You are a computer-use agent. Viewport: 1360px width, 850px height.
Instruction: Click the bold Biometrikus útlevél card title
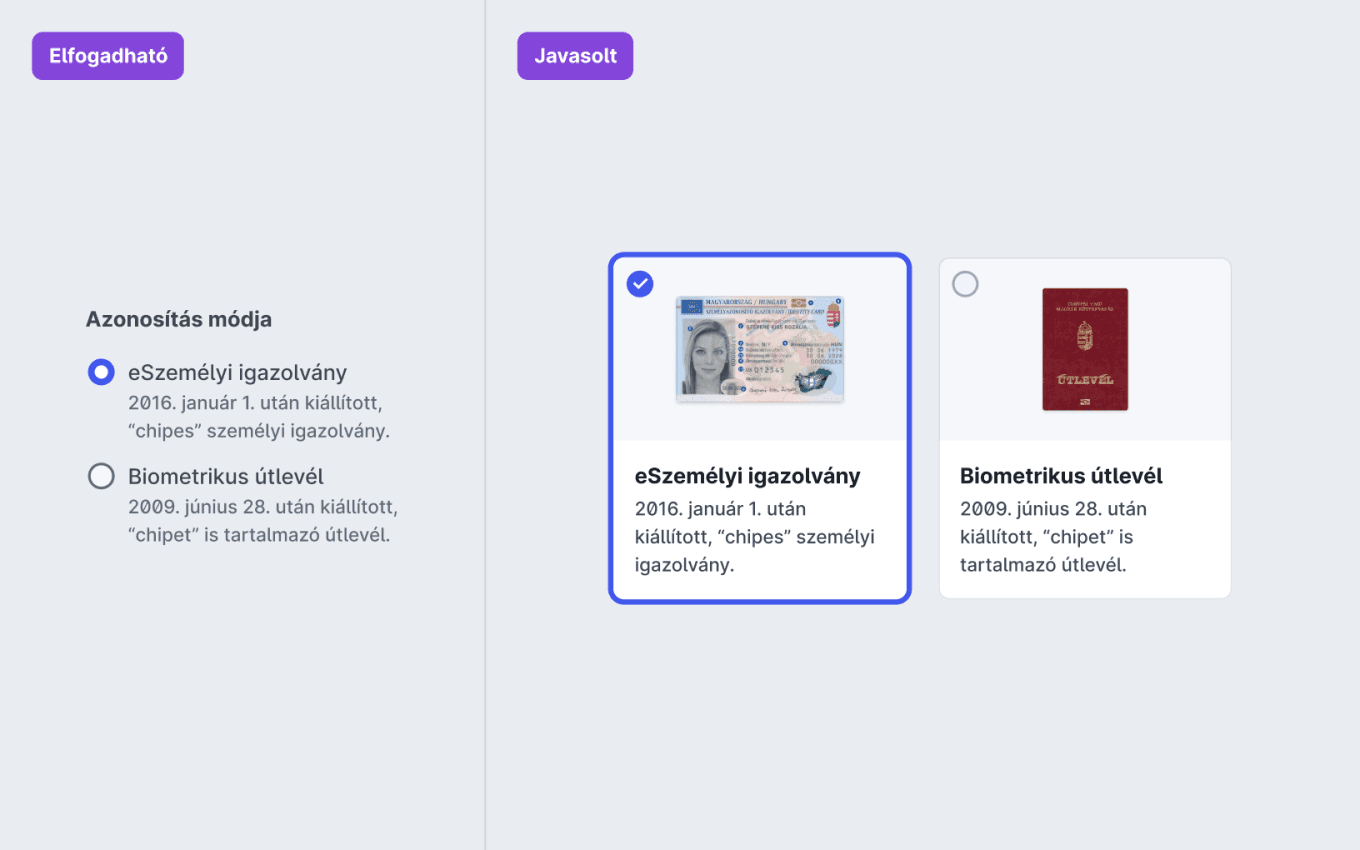tap(1061, 476)
